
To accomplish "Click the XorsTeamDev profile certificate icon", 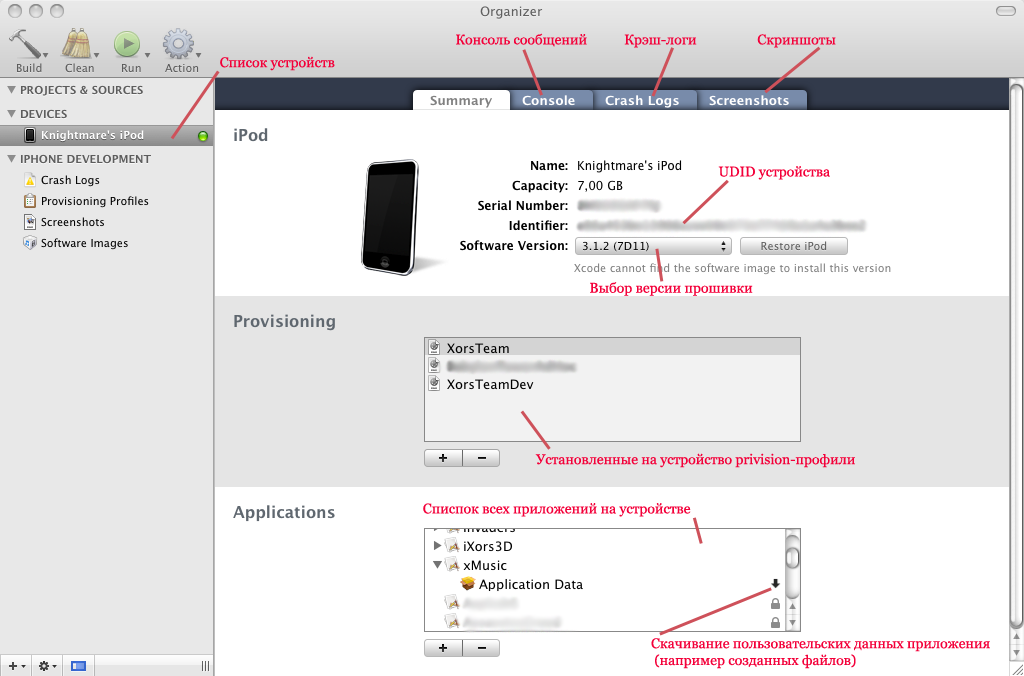I will point(434,383).
